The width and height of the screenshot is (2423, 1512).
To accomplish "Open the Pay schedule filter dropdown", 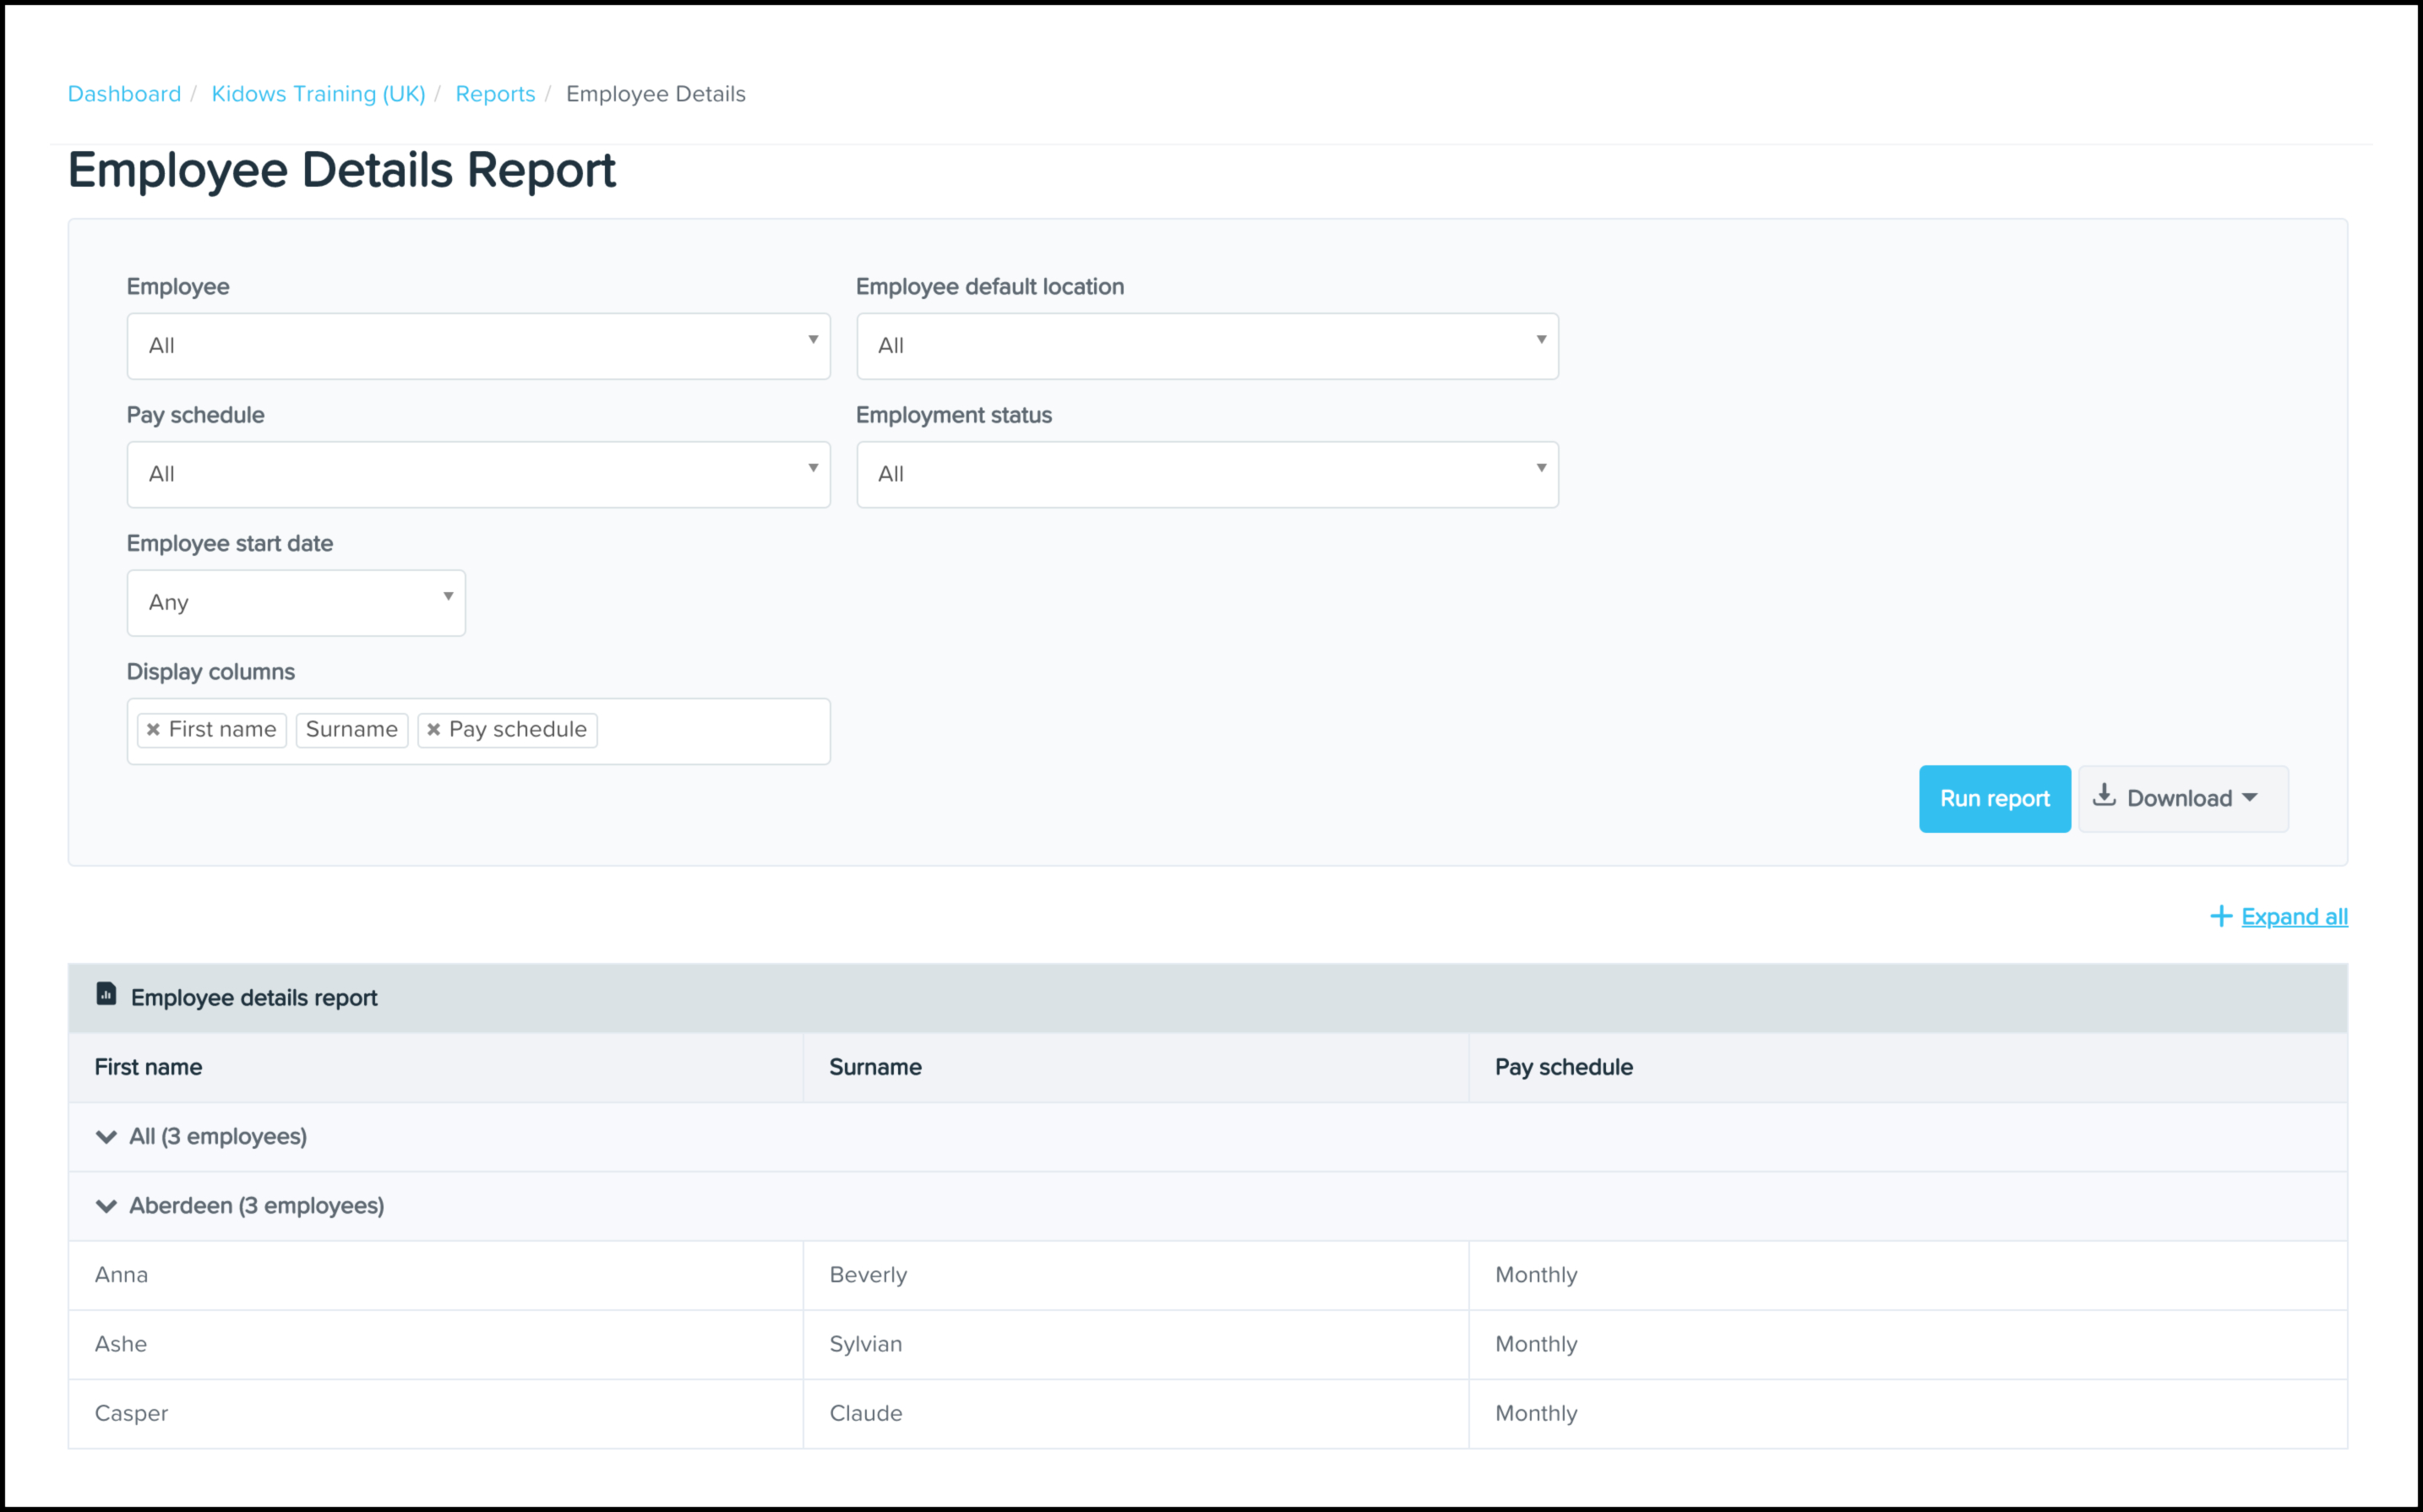I will pyautogui.click(x=478, y=475).
